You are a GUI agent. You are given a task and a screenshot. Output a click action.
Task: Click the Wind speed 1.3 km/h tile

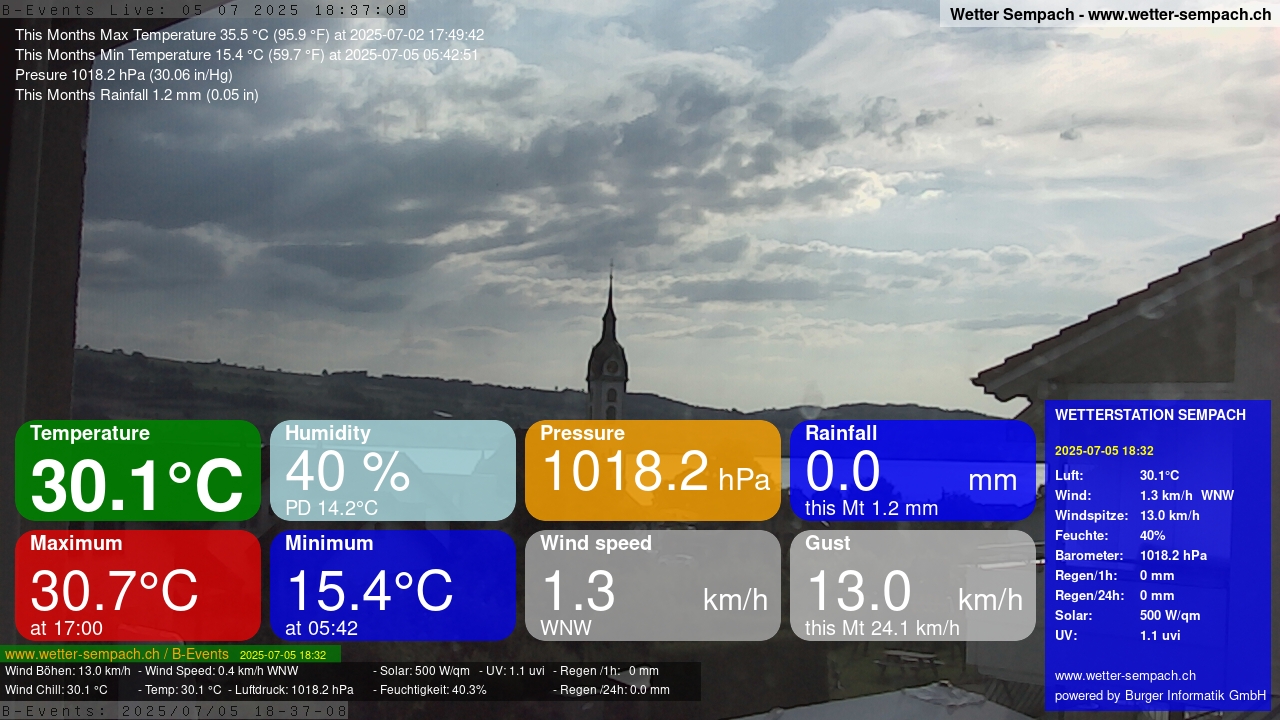(653, 585)
